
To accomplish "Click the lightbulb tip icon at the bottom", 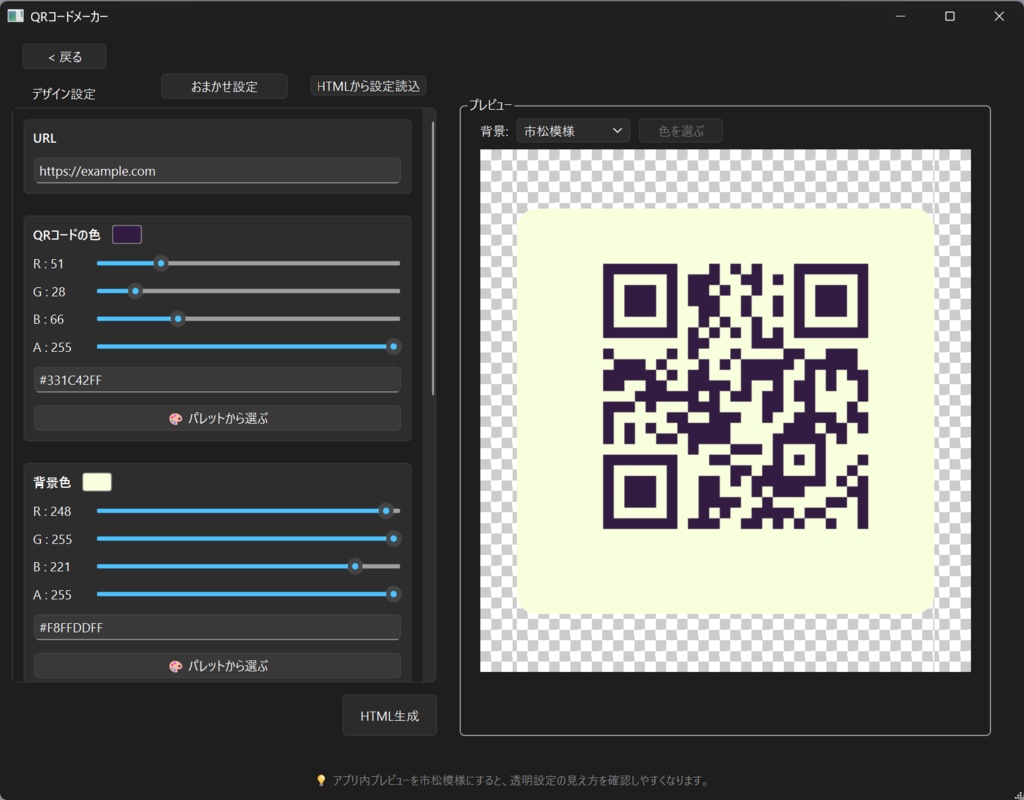I will pyautogui.click(x=321, y=780).
